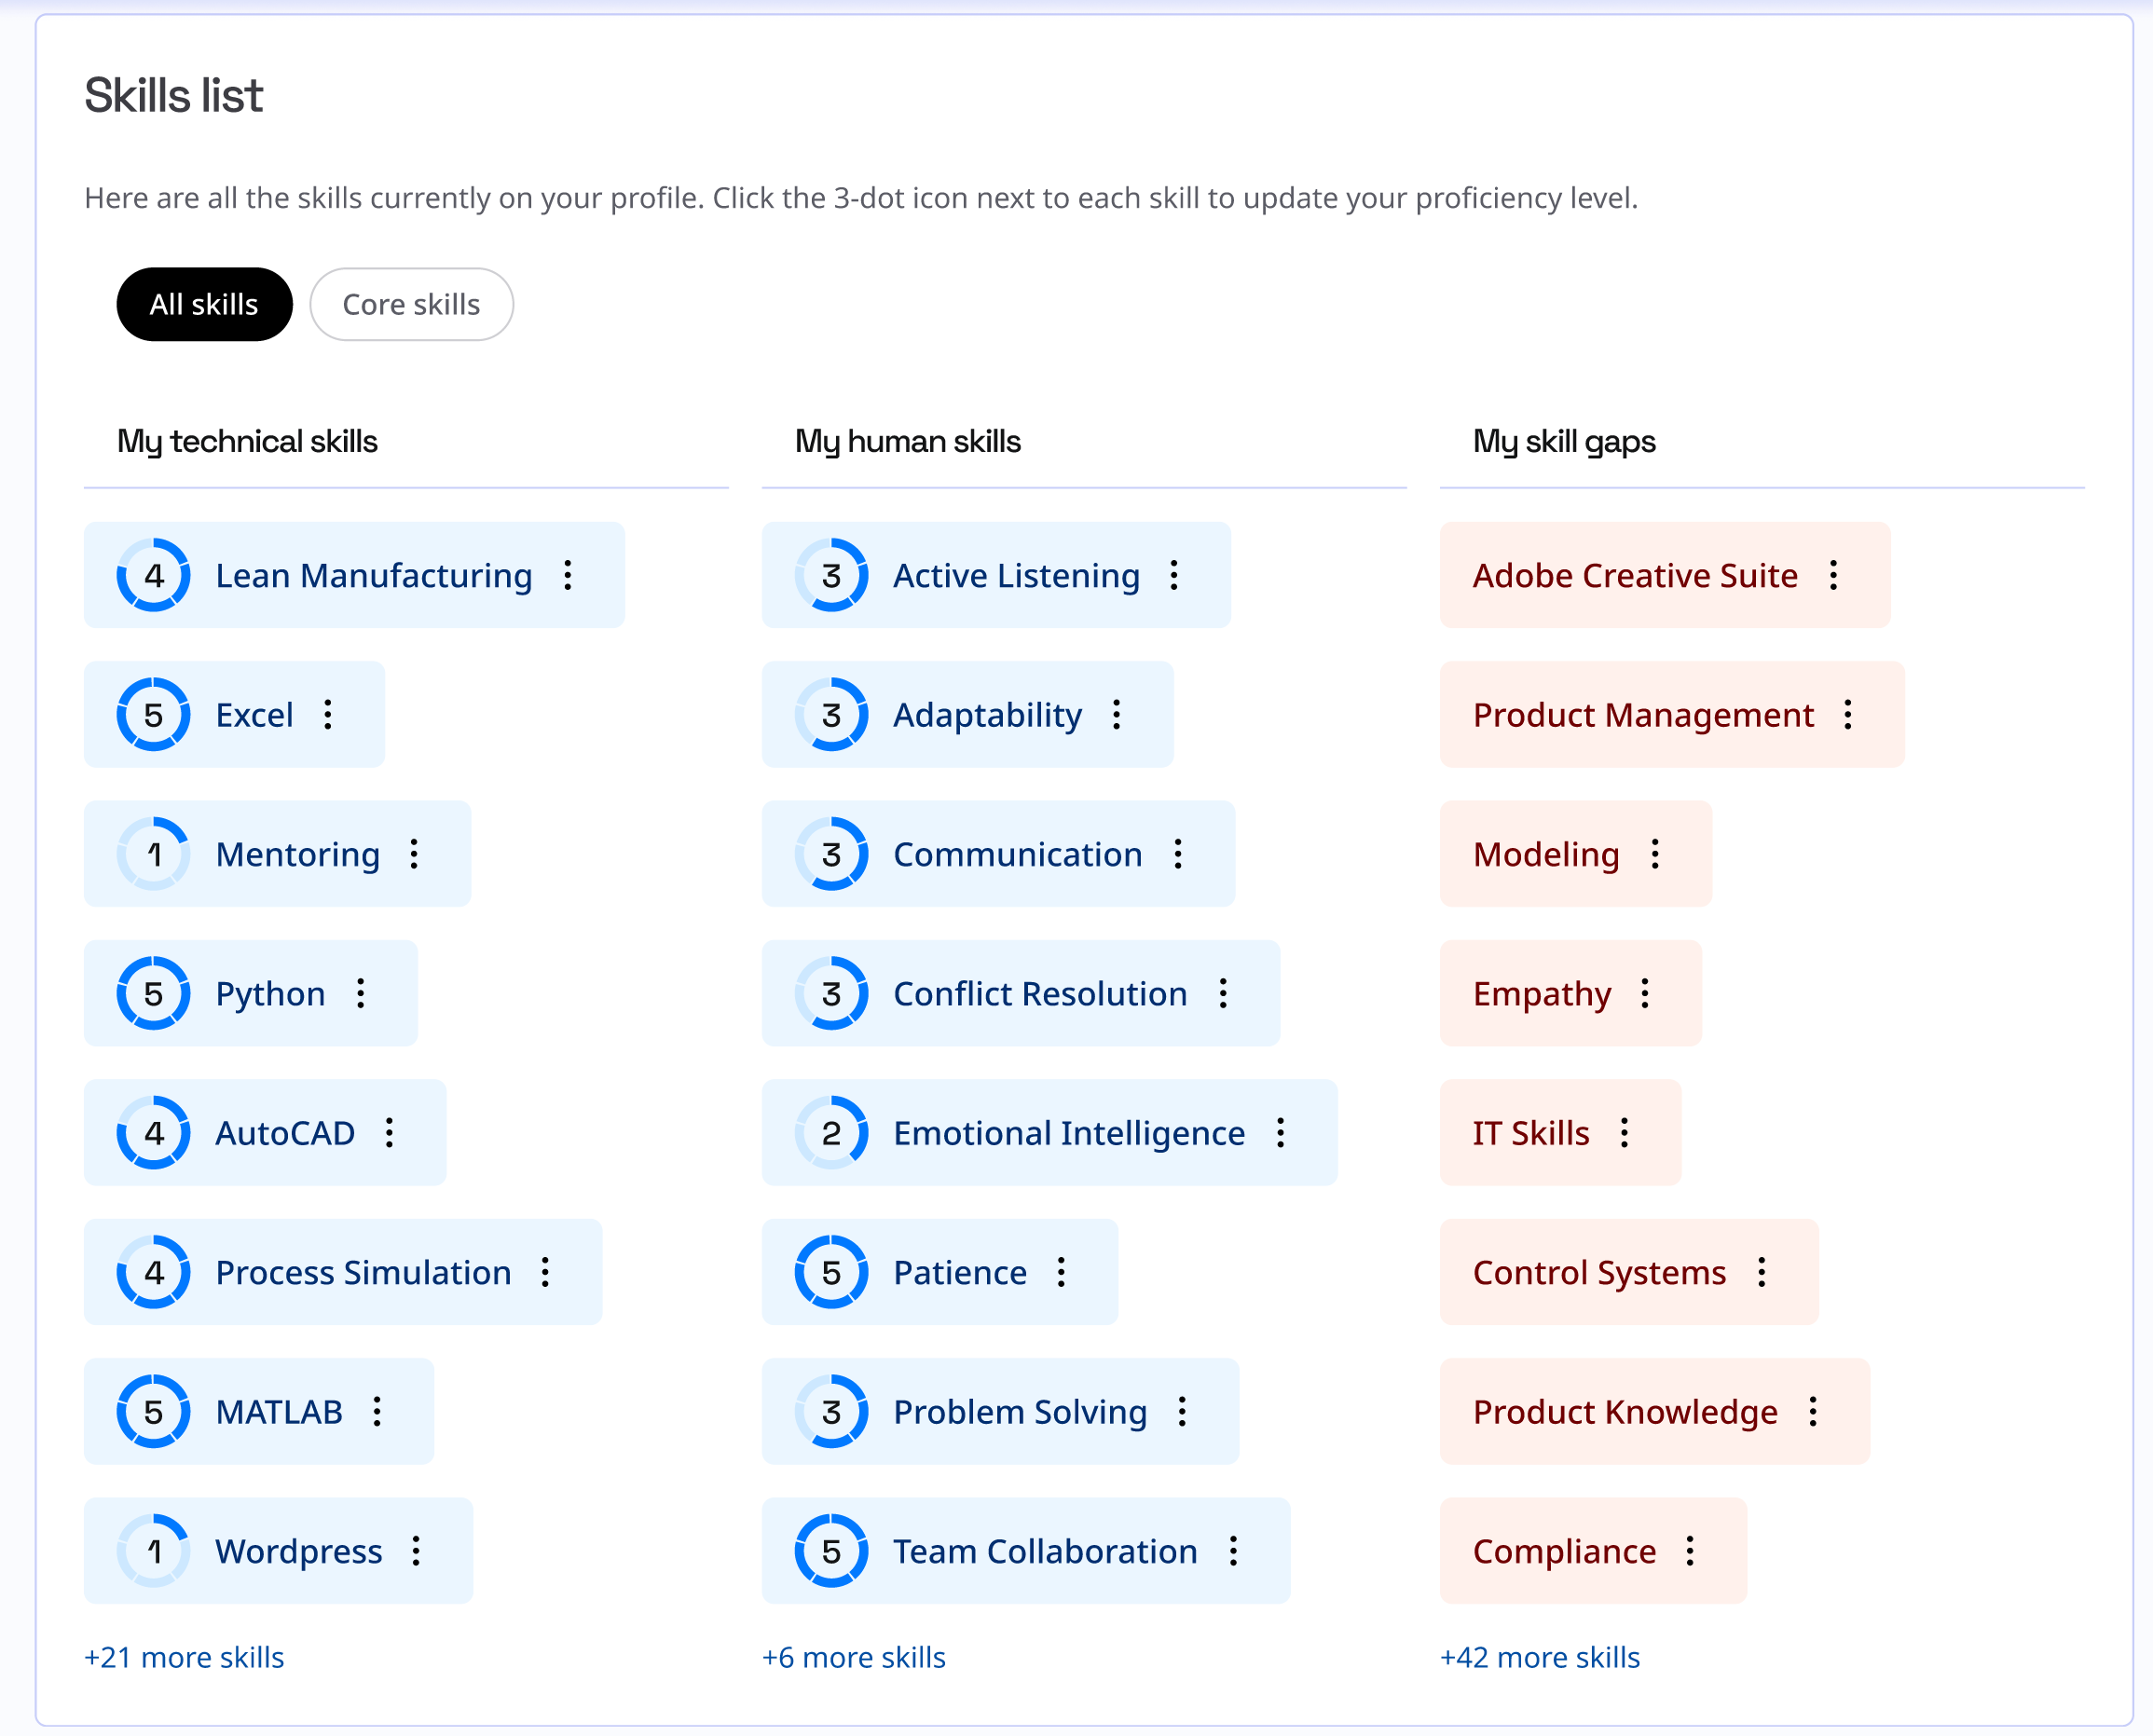2153x1736 pixels.
Task: Select the Problem Solving skill label
Action: 1020,1412
